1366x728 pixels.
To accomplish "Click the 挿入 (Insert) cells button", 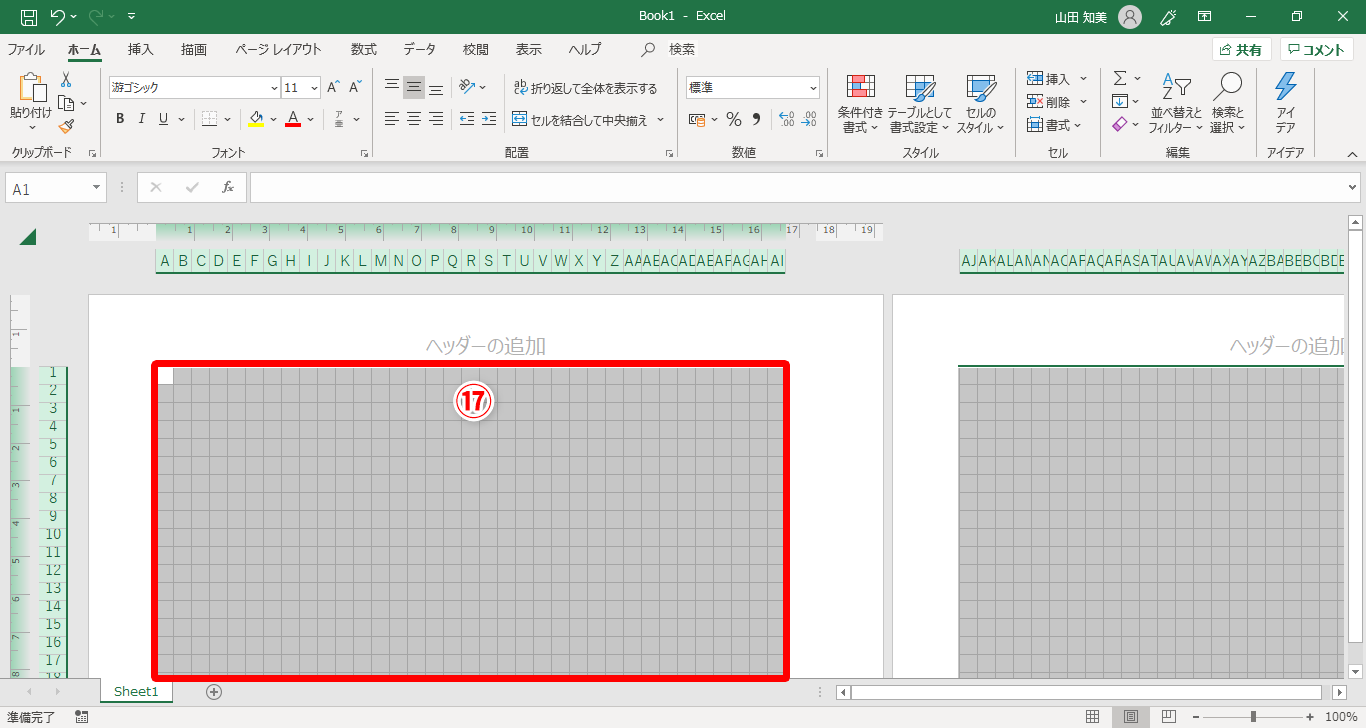I will coord(1050,78).
